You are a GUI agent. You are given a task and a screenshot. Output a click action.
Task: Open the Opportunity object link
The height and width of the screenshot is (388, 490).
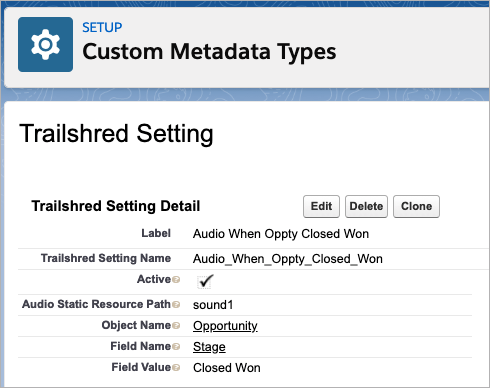coord(225,326)
